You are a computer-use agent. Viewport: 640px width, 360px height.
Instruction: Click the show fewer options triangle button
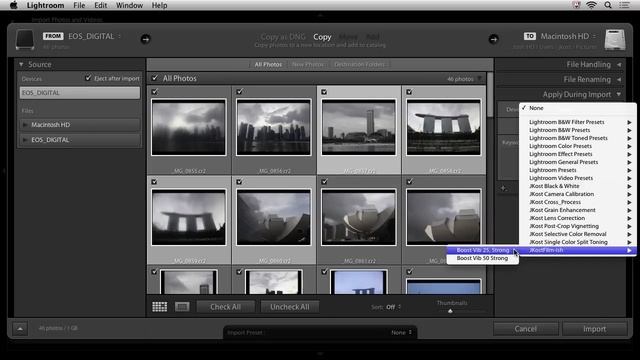point(20,329)
